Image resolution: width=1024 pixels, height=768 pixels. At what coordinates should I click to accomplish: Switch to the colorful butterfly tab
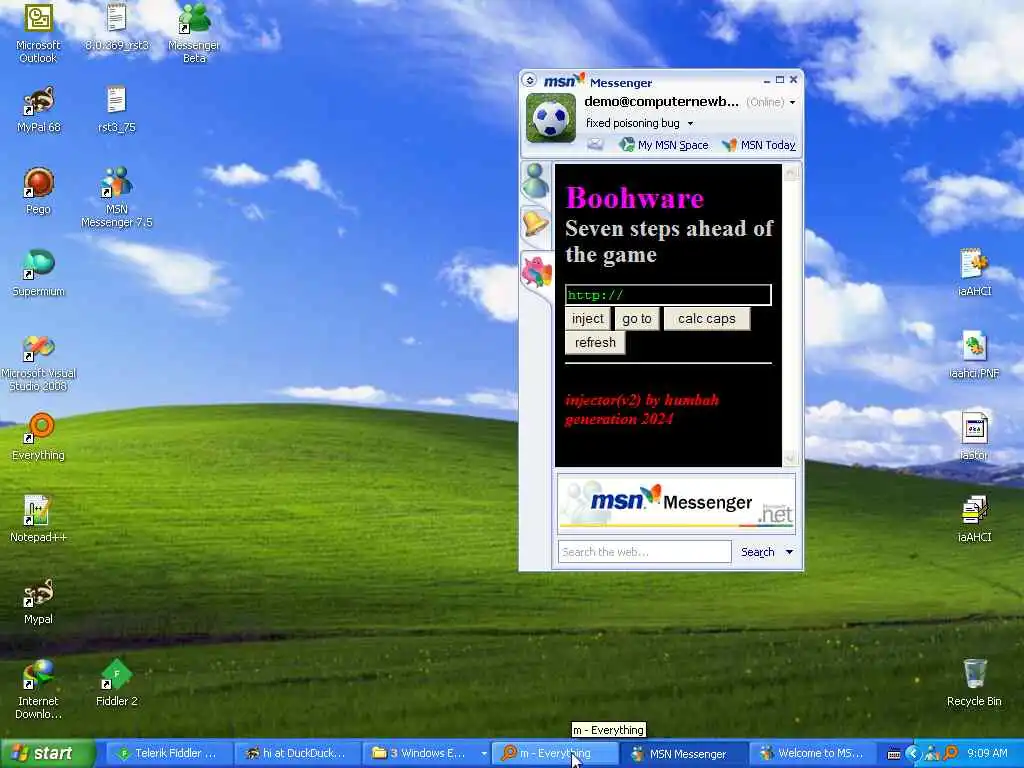pyautogui.click(x=536, y=272)
